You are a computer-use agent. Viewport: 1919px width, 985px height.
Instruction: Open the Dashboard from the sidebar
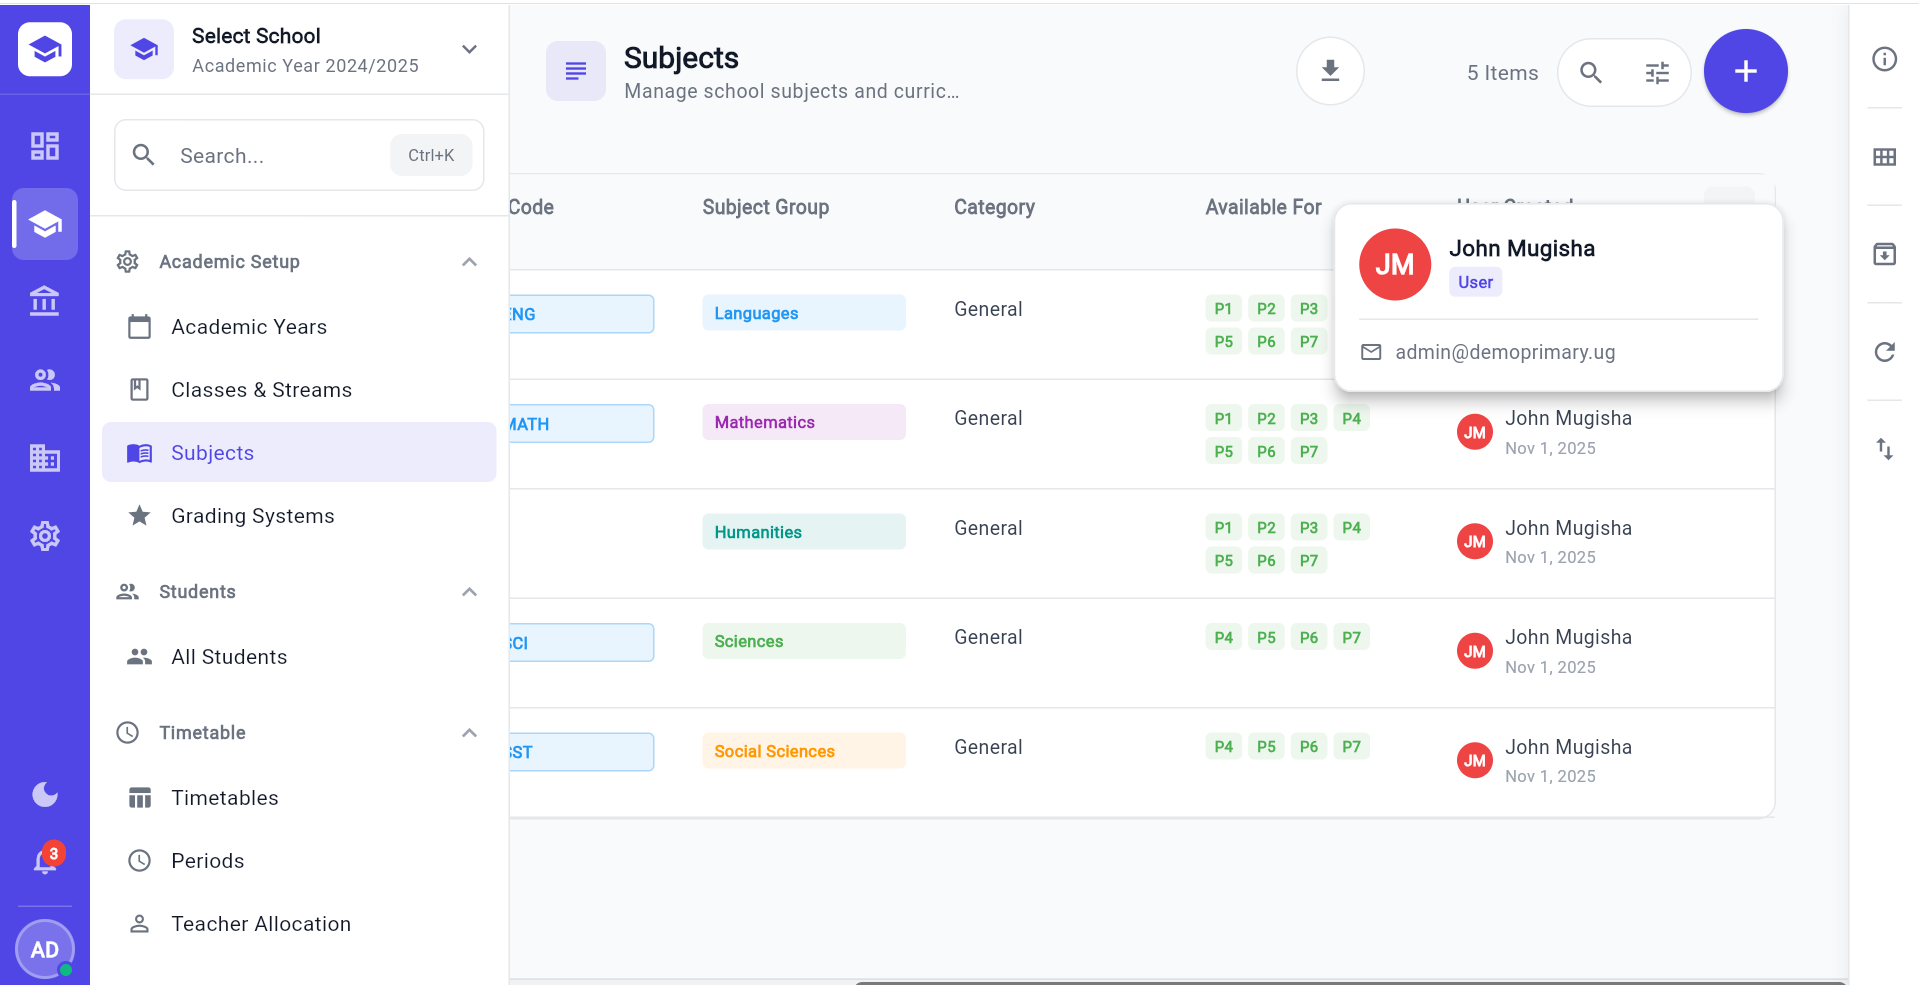(x=44, y=146)
